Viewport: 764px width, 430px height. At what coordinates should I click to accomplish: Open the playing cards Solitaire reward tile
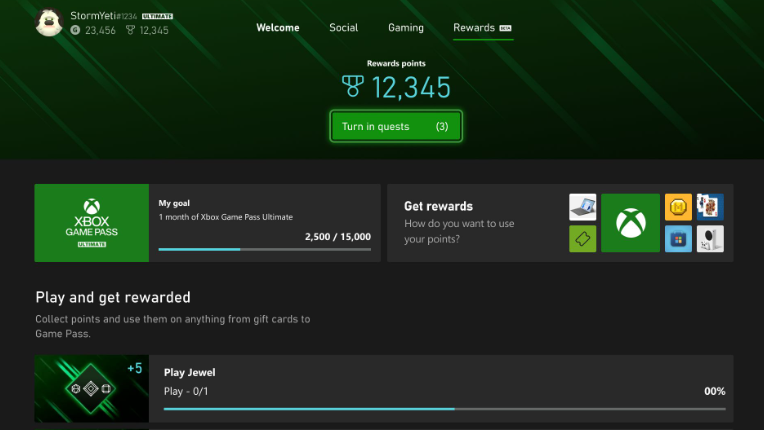click(x=710, y=207)
